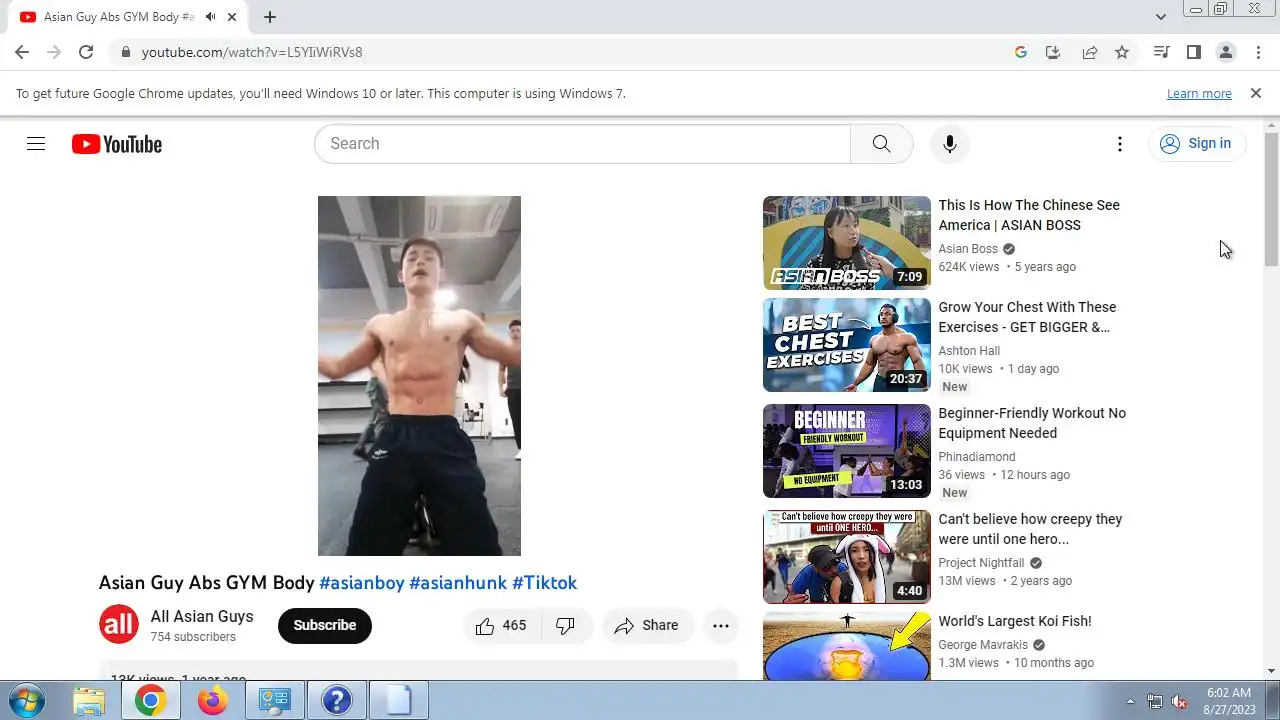Screen dimensions: 1280x720
Task: Reload the current page
Action: [x=86, y=52]
